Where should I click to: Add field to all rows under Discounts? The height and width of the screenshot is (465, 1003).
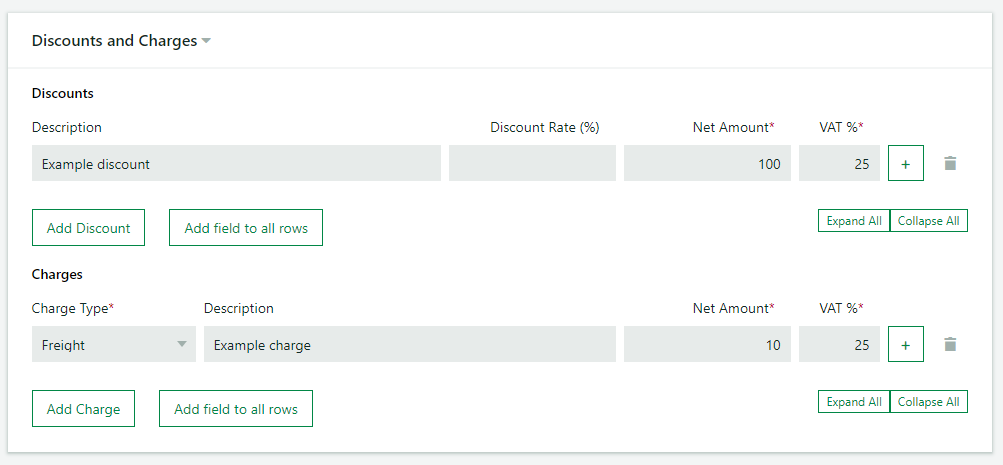point(246,228)
